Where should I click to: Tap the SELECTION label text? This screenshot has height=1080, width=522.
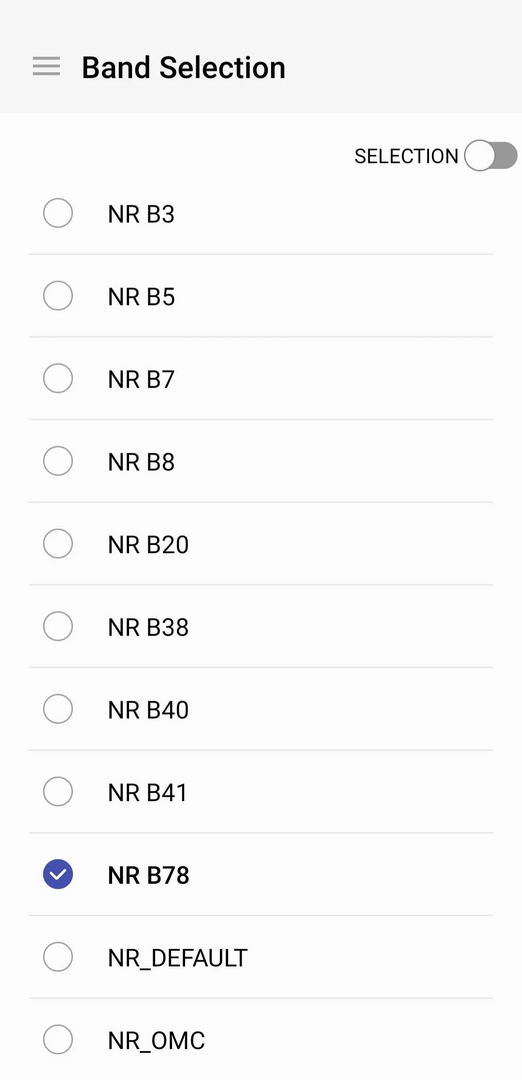pos(406,156)
